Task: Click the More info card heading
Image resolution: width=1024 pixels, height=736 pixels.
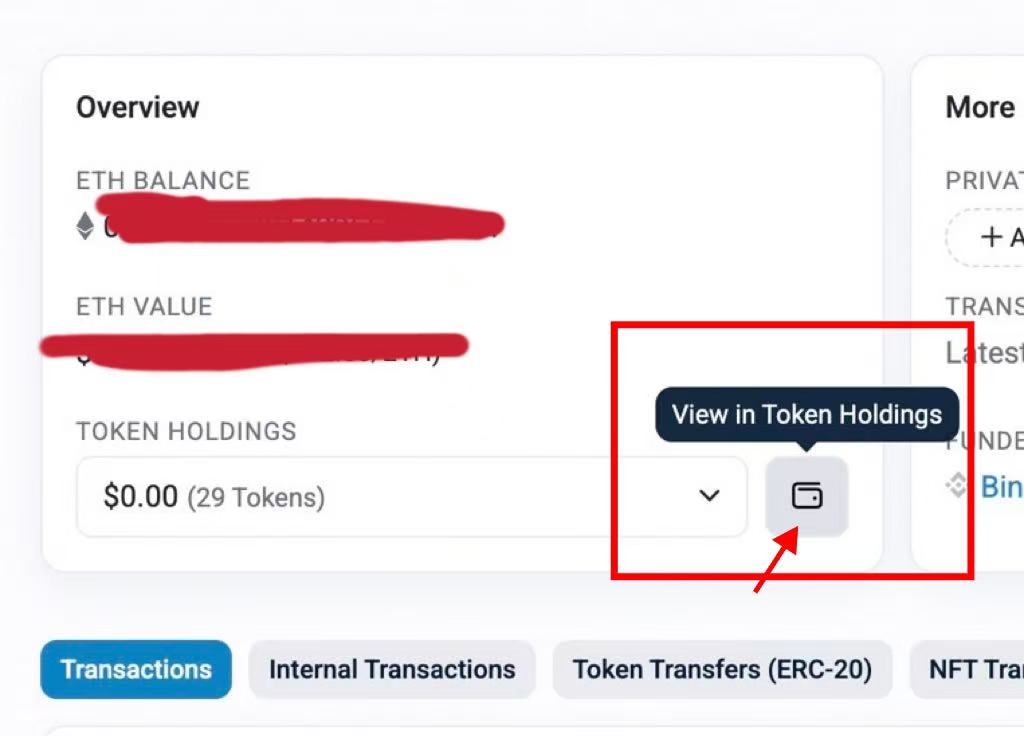Action: pos(981,107)
